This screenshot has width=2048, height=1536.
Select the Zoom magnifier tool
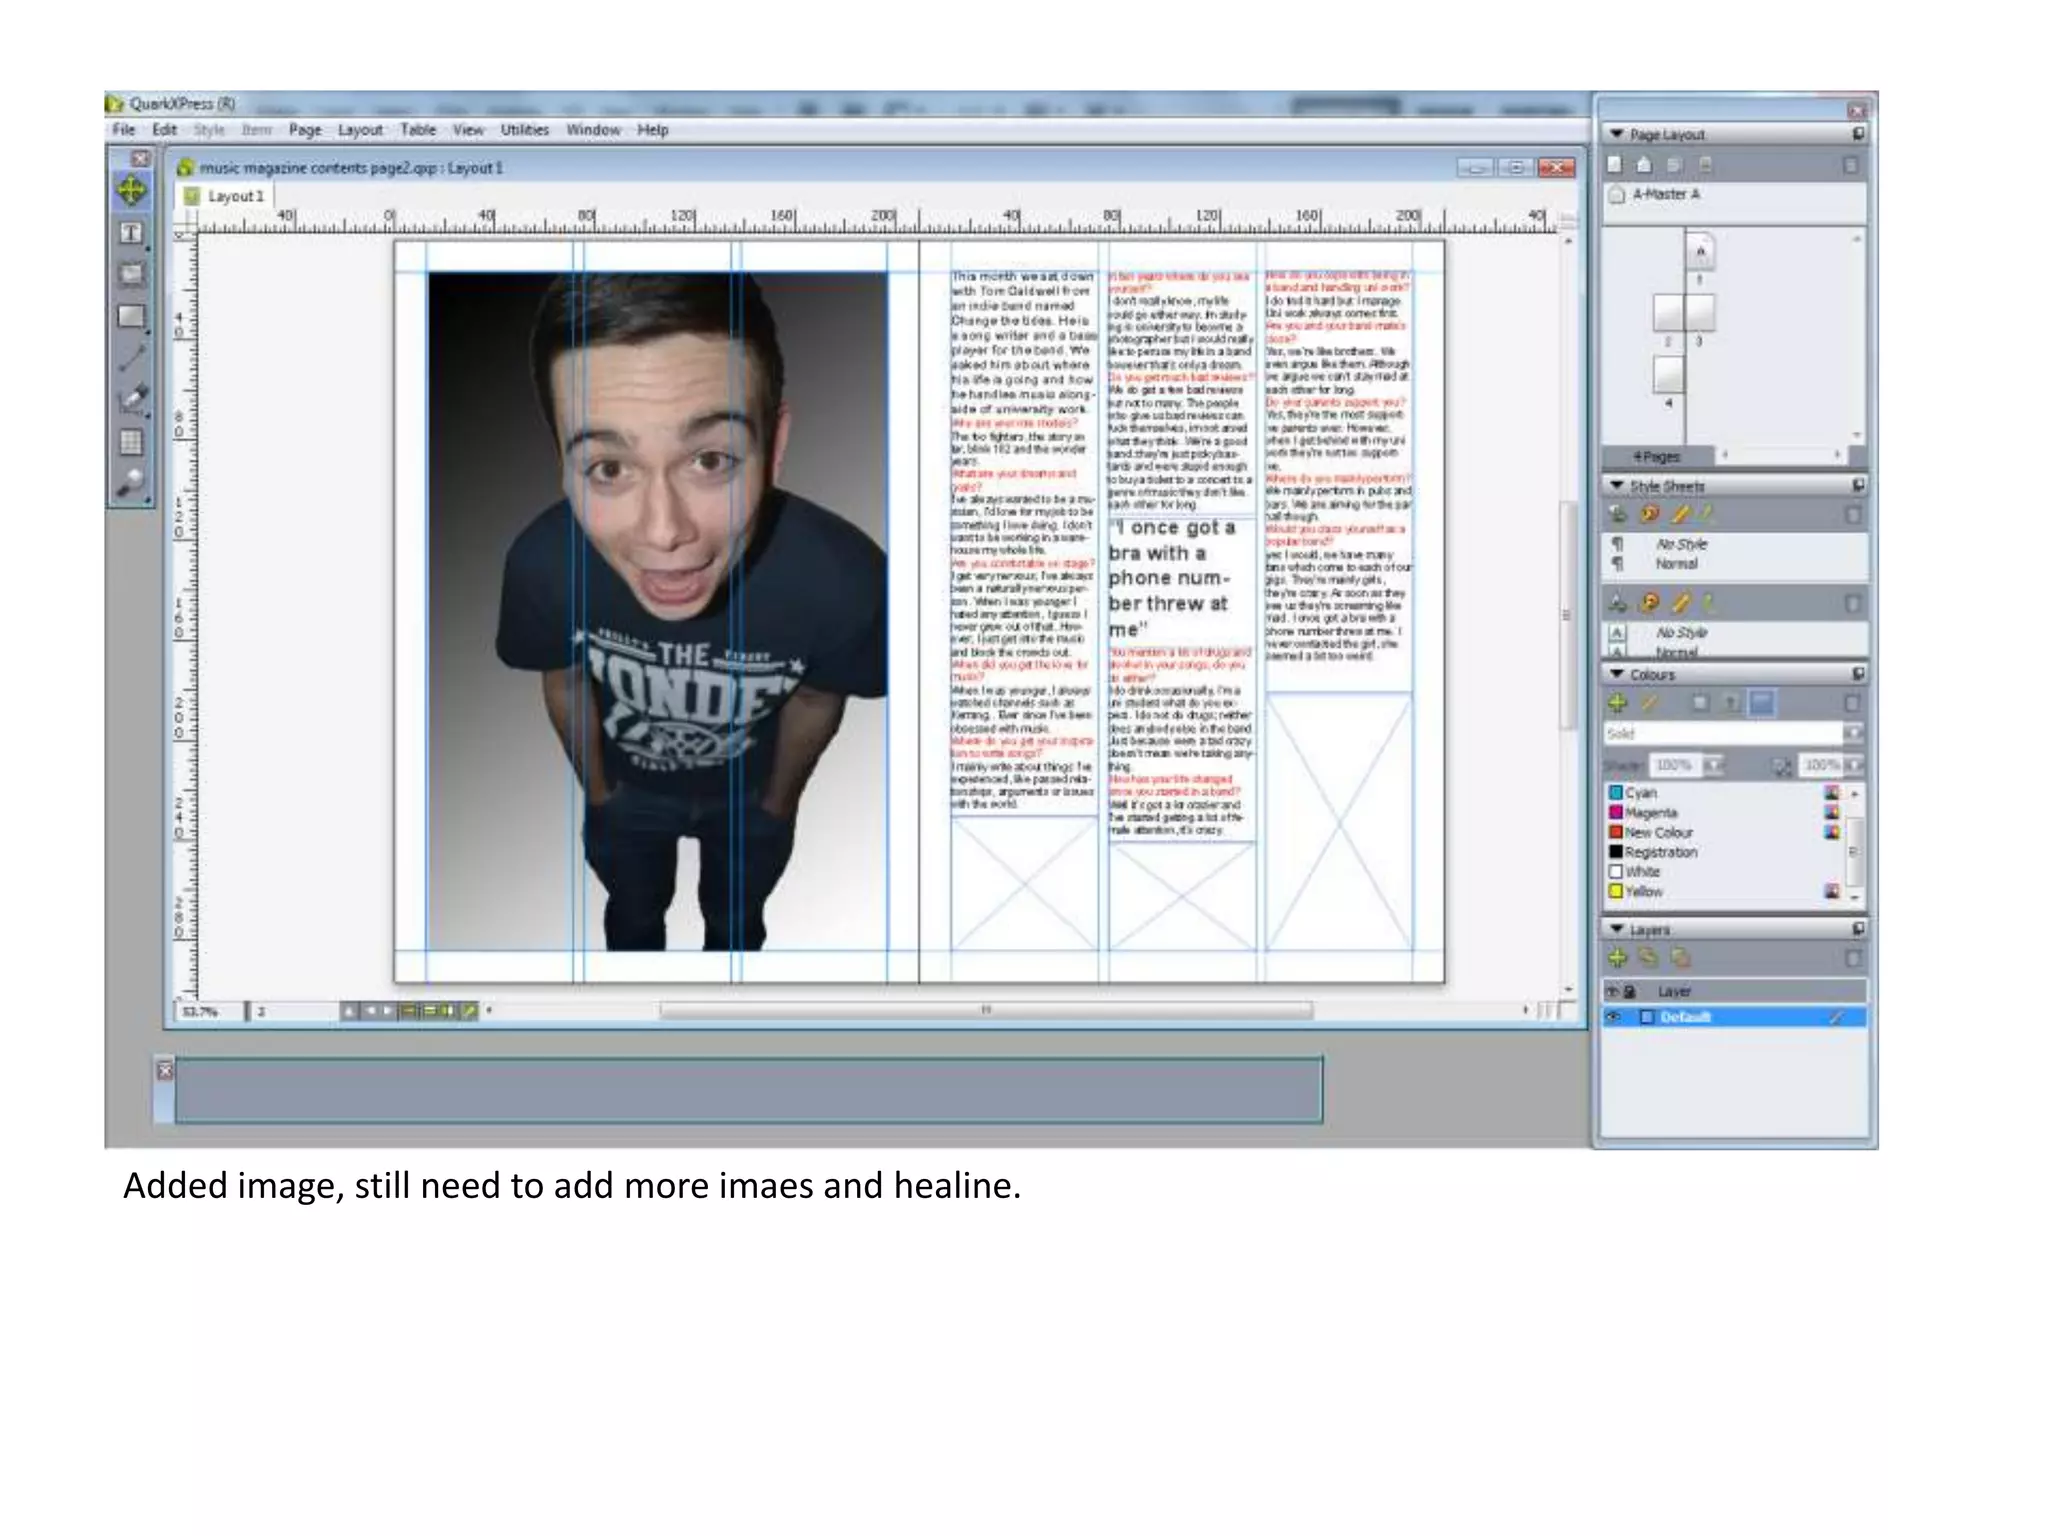131,483
